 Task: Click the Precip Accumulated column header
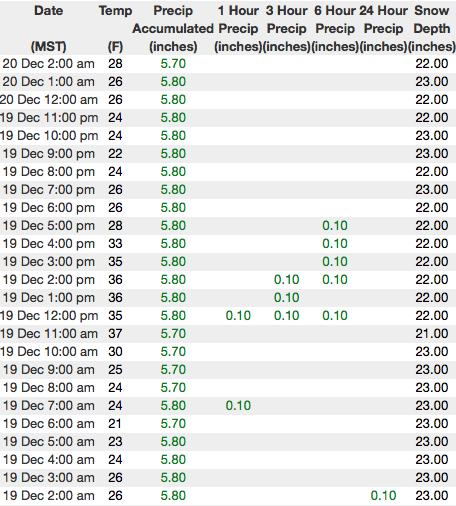tap(173, 28)
